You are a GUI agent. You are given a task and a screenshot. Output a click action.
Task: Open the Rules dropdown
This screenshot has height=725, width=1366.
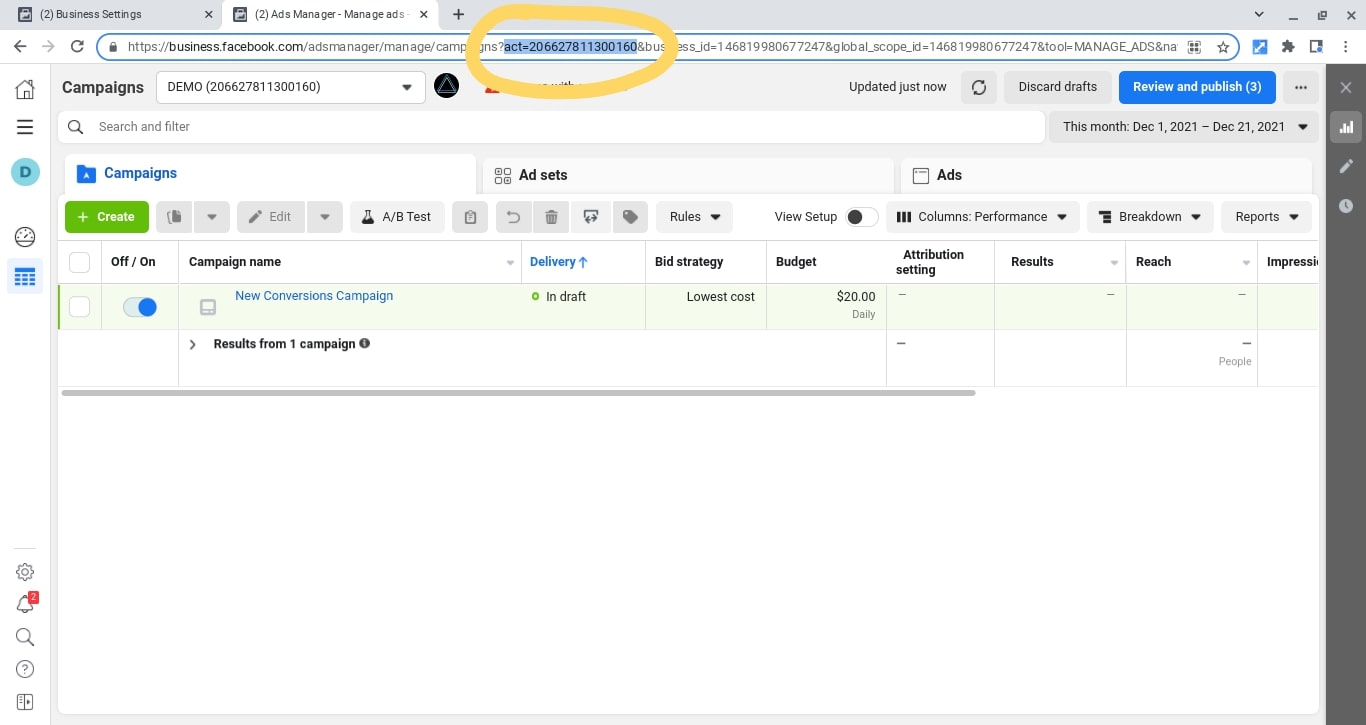point(694,217)
